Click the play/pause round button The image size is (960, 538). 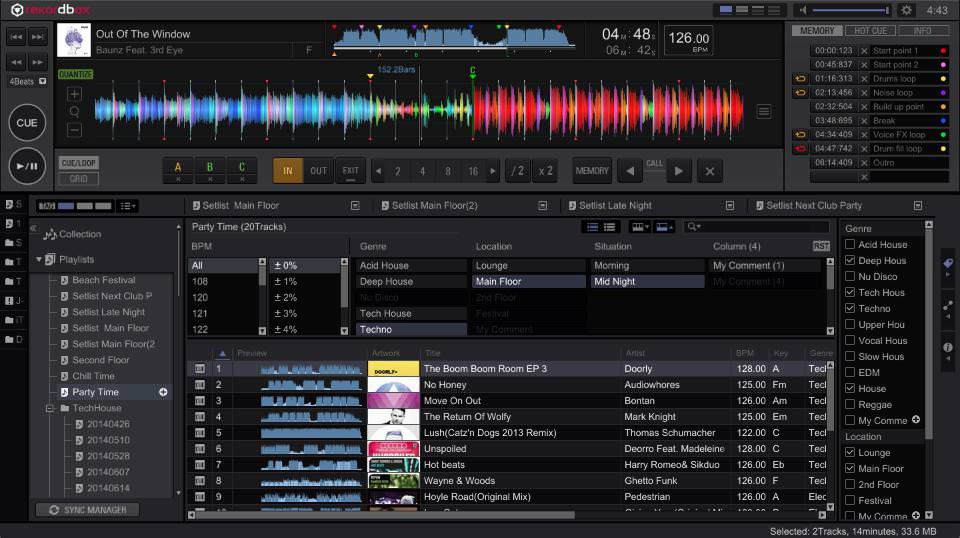click(27, 165)
